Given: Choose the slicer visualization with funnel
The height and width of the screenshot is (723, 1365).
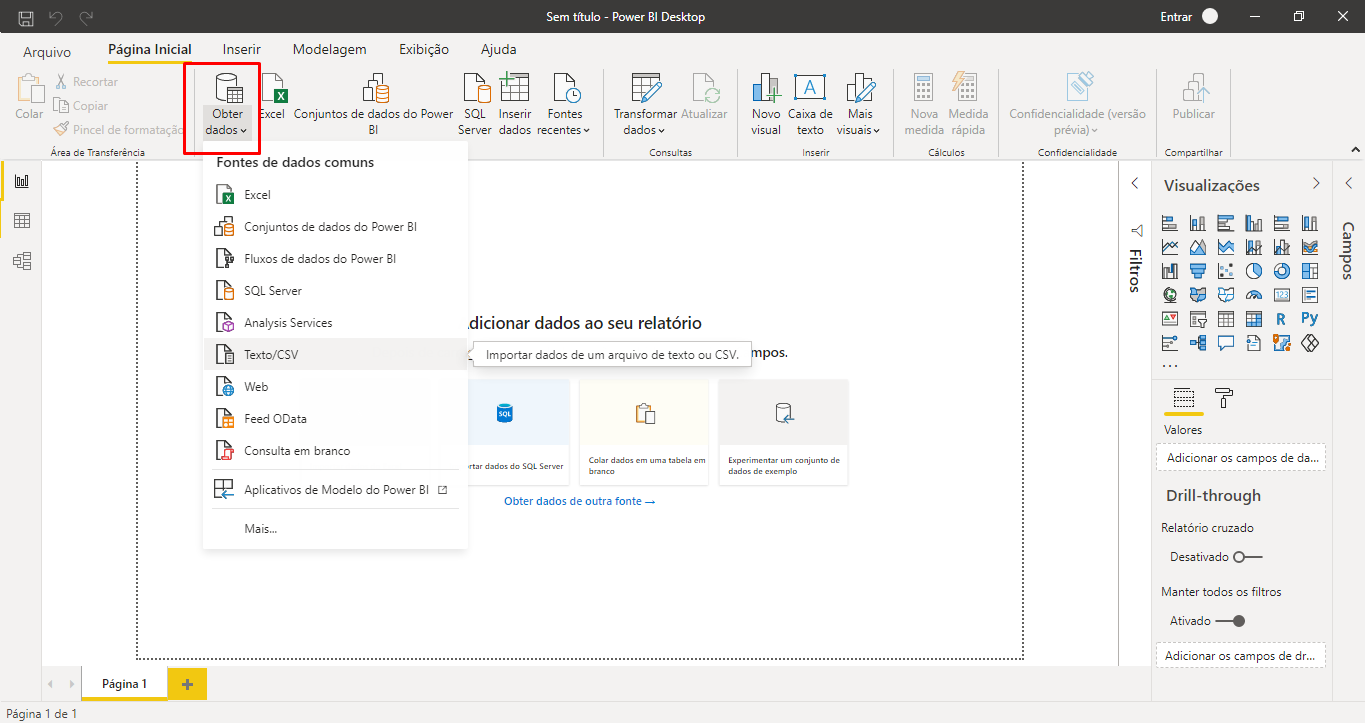Looking at the screenshot, I should pyautogui.click(x=1198, y=319).
